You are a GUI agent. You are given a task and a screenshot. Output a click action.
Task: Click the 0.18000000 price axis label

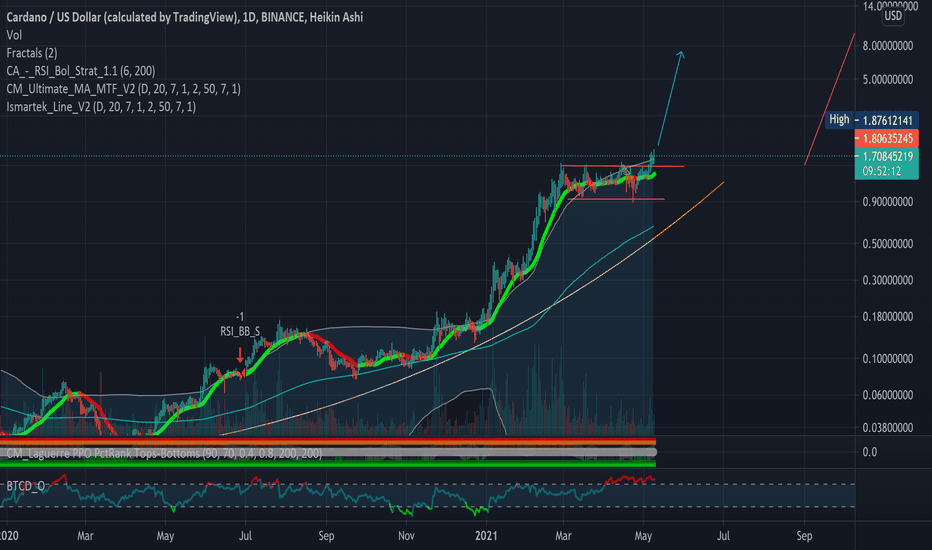coord(887,316)
